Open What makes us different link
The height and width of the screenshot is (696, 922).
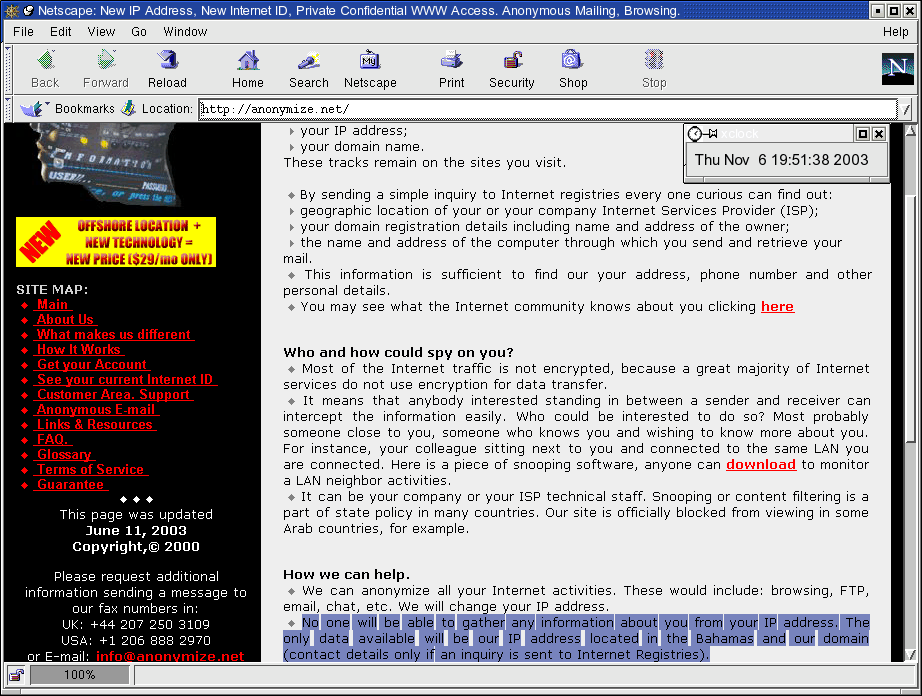[113, 334]
